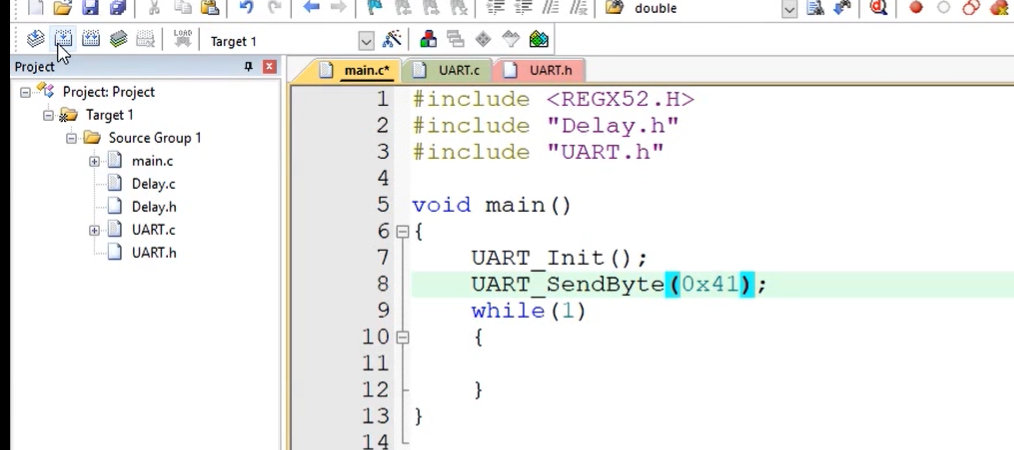
Task: Click the Translate current file icon
Action: (x=36, y=39)
